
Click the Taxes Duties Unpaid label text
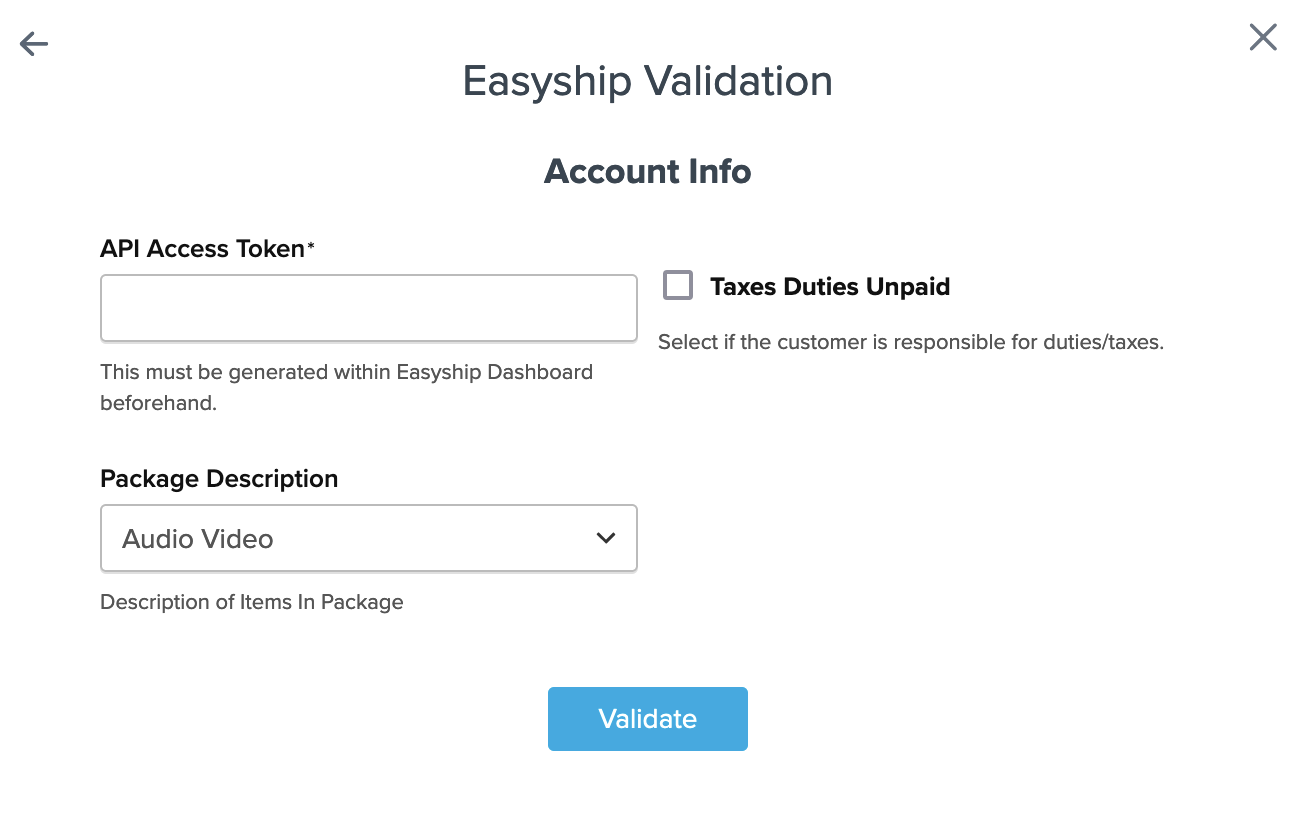pyautogui.click(x=829, y=287)
